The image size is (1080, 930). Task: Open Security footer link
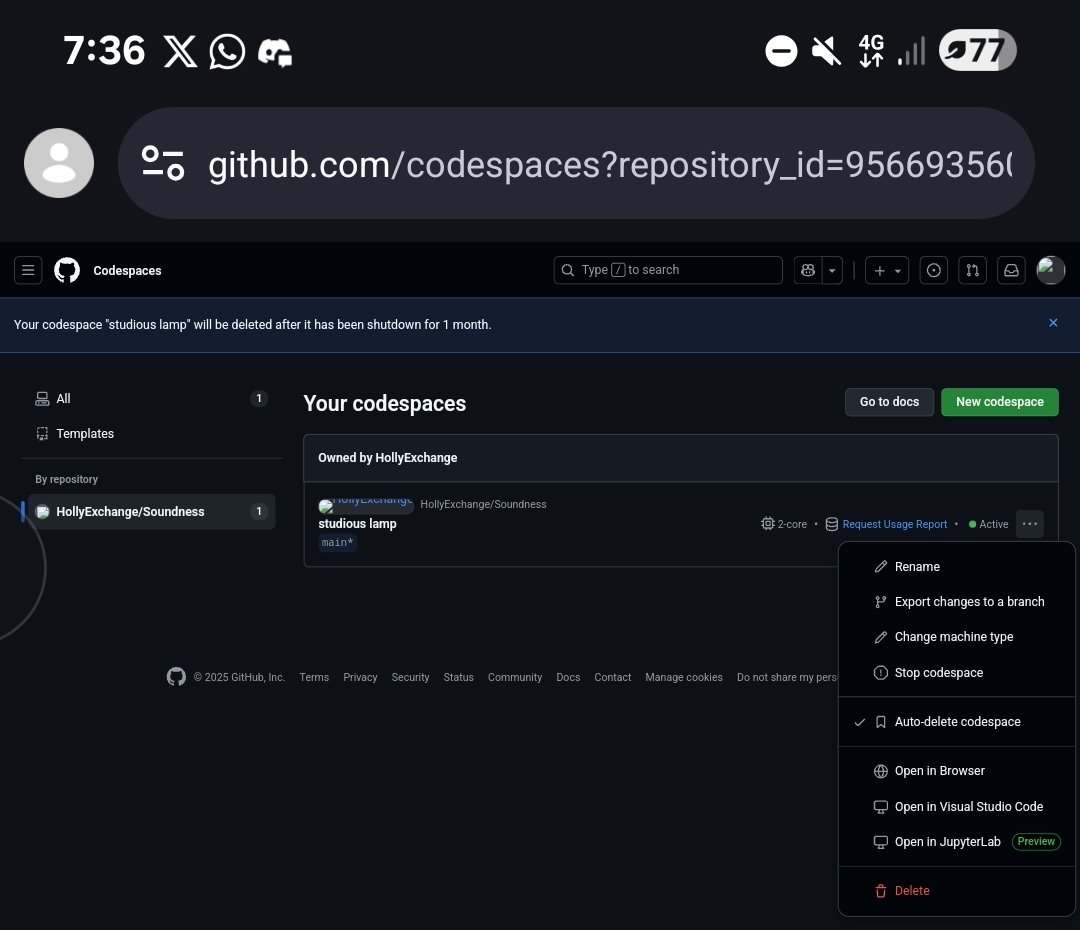tap(410, 677)
